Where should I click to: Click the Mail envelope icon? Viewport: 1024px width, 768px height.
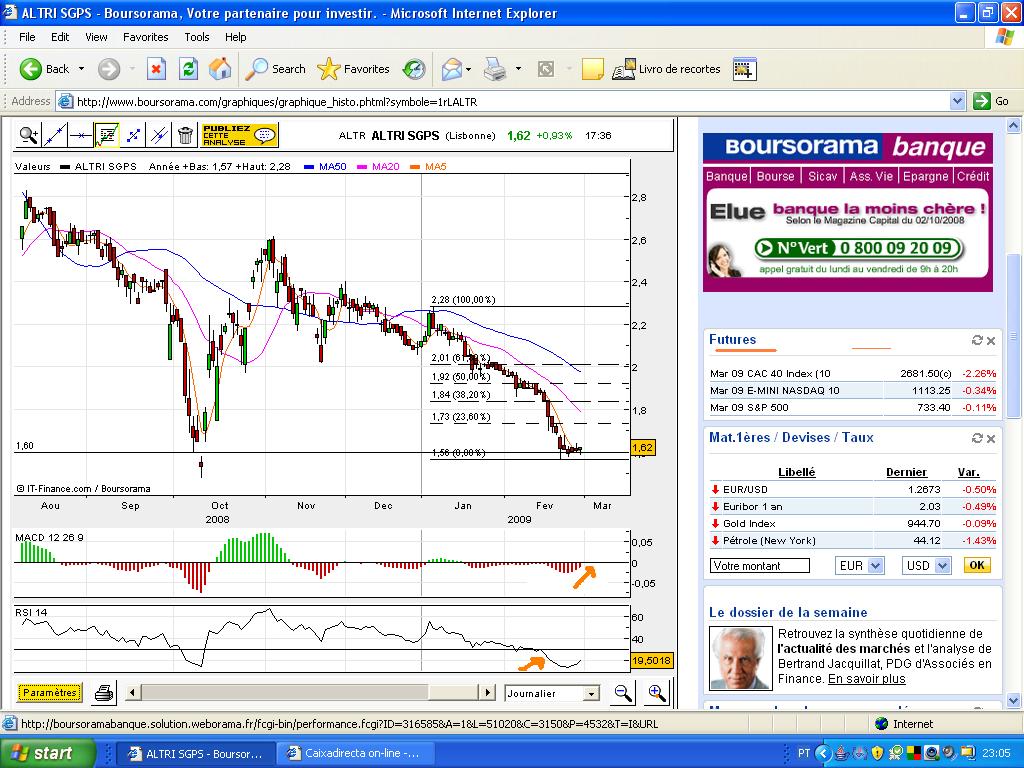(x=452, y=69)
